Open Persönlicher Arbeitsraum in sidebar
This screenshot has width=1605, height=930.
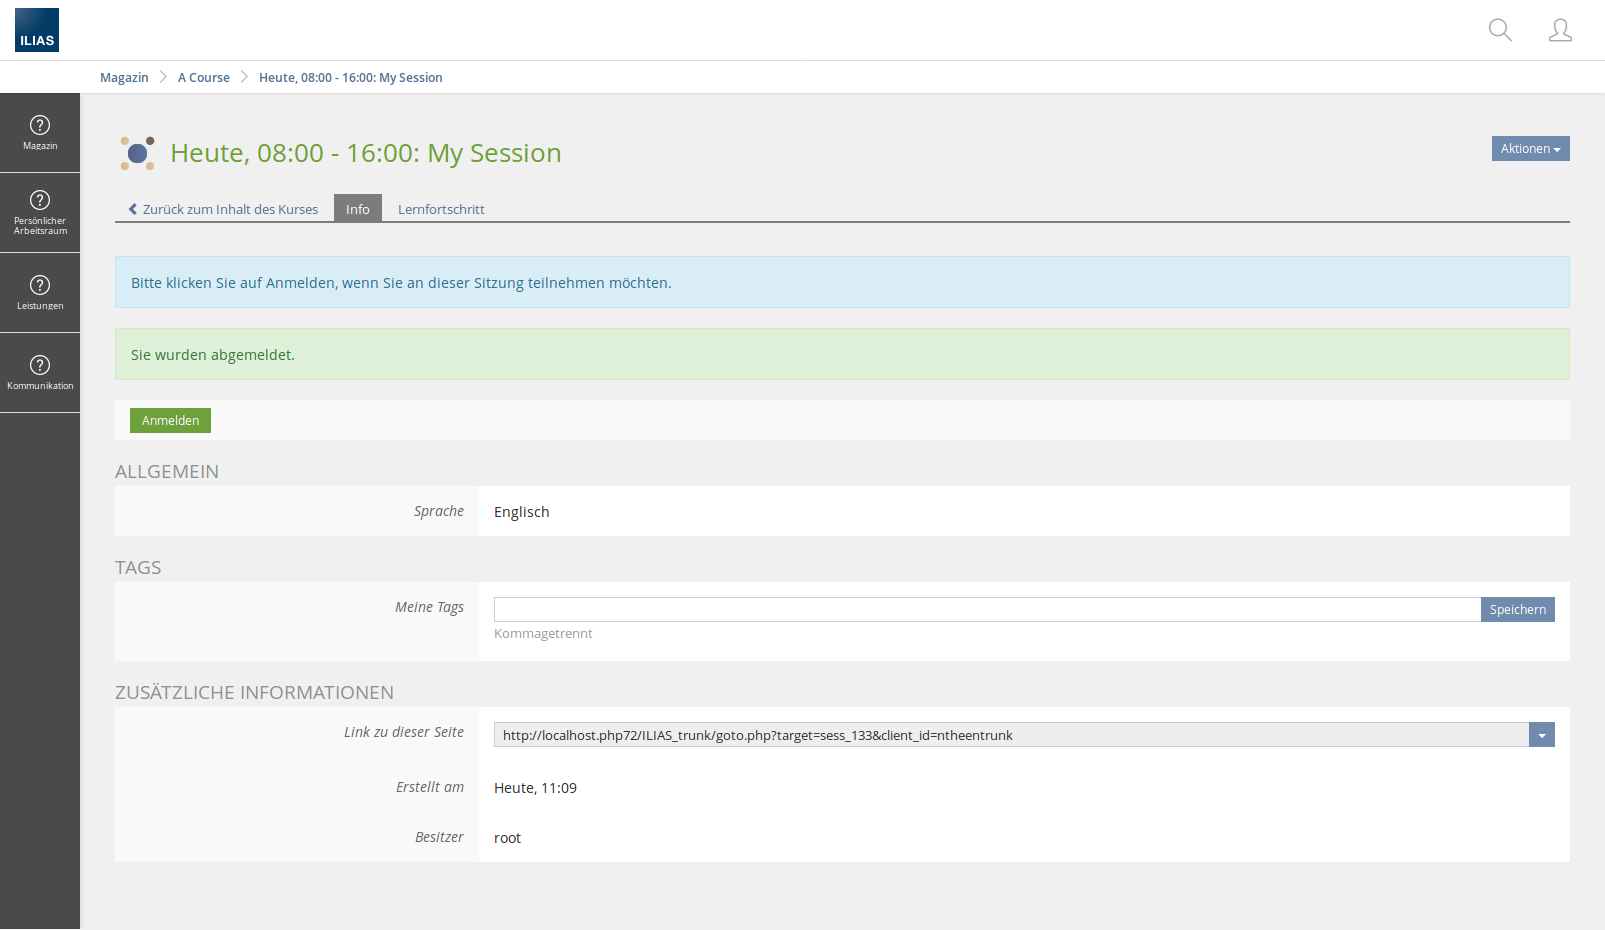pyautogui.click(x=40, y=212)
